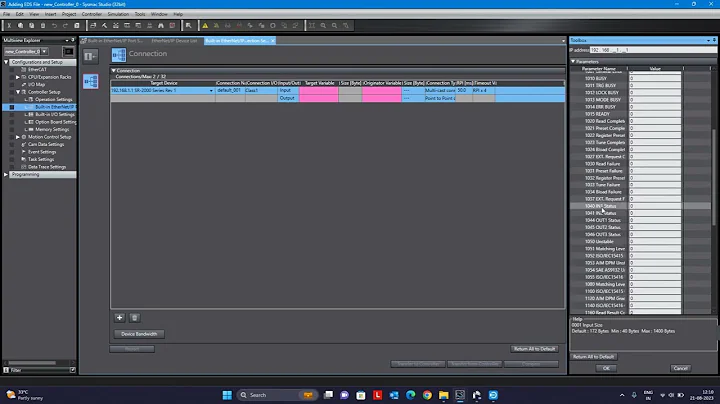Click the Zoom Out magnifier toolbar icon
This screenshot has height=404, width=720.
tap(335, 26)
